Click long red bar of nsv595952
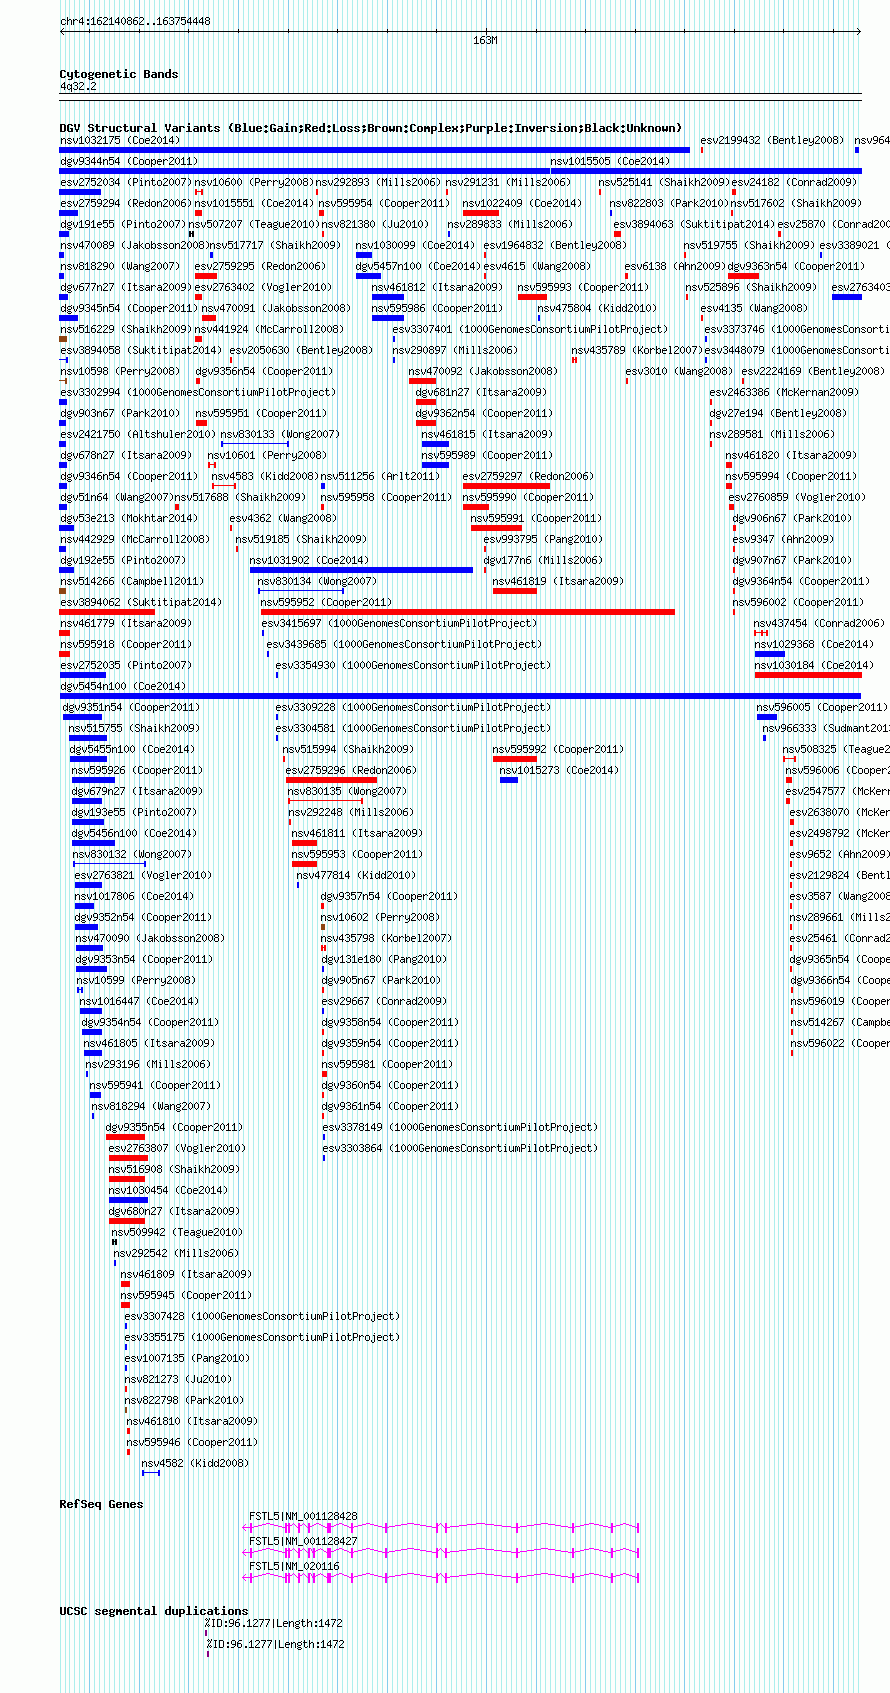 [x=467, y=612]
